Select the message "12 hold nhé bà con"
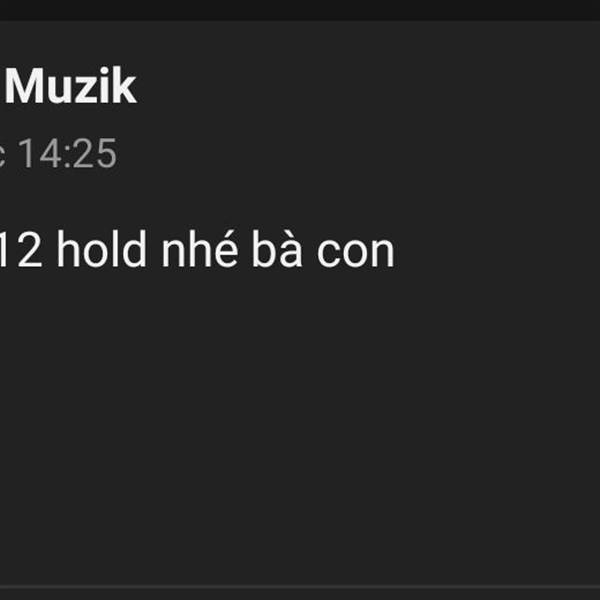600x600 pixels. tap(197, 249)
